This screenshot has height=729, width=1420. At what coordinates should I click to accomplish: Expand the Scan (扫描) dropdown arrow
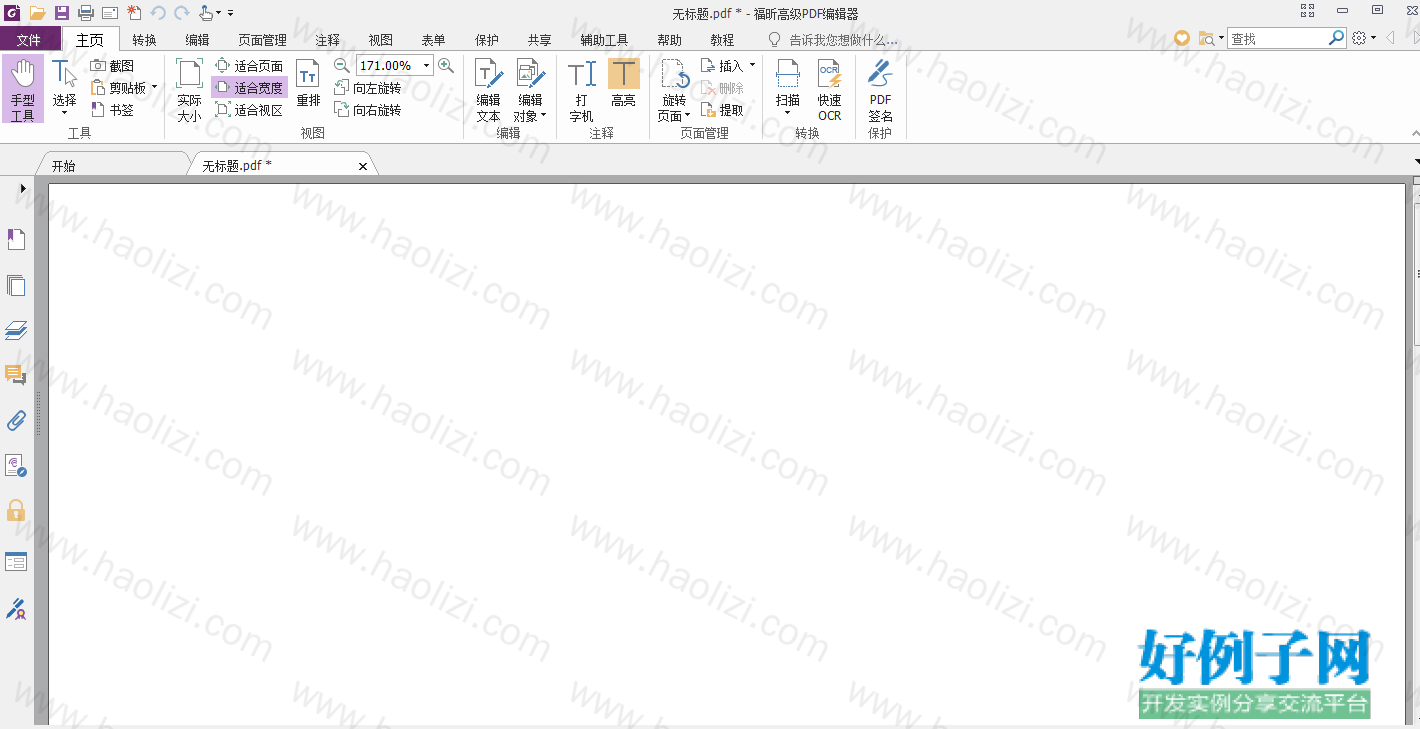pyautogui.click(x=788, y=113)
